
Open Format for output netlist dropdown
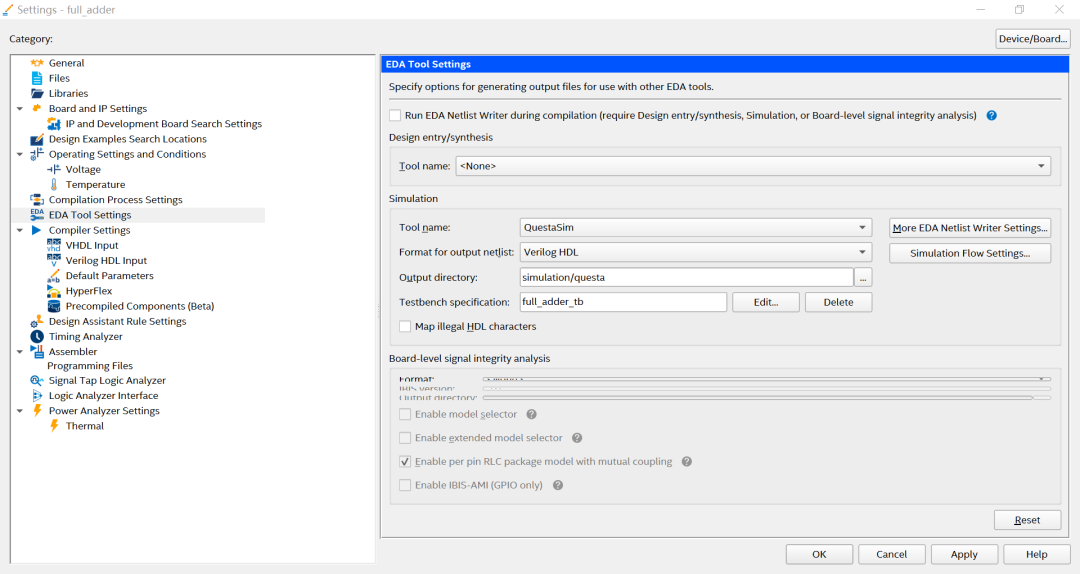pos(695,253)
